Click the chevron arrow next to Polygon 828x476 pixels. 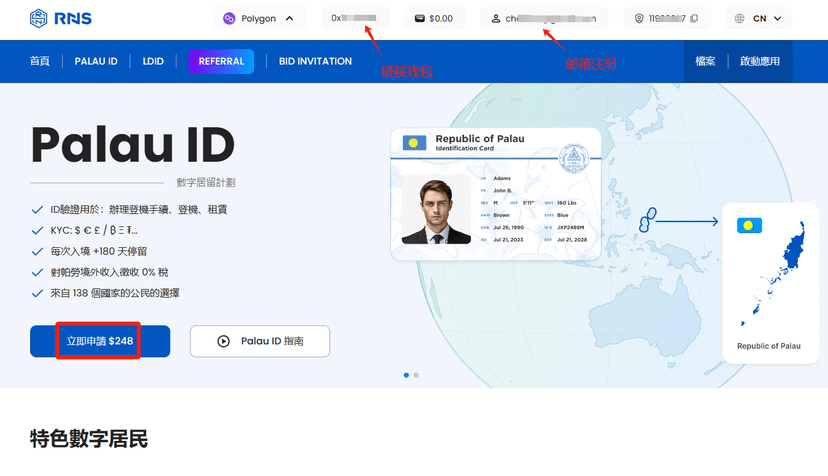point(289,18)
